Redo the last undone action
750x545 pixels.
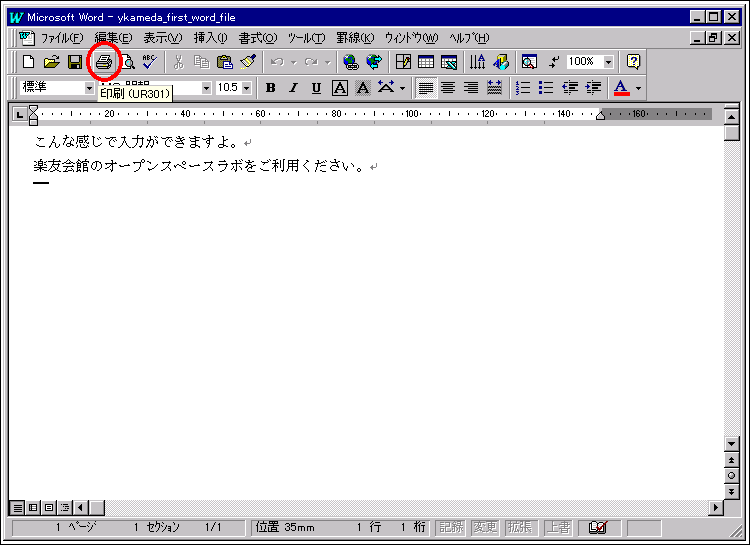coord(311,62)
